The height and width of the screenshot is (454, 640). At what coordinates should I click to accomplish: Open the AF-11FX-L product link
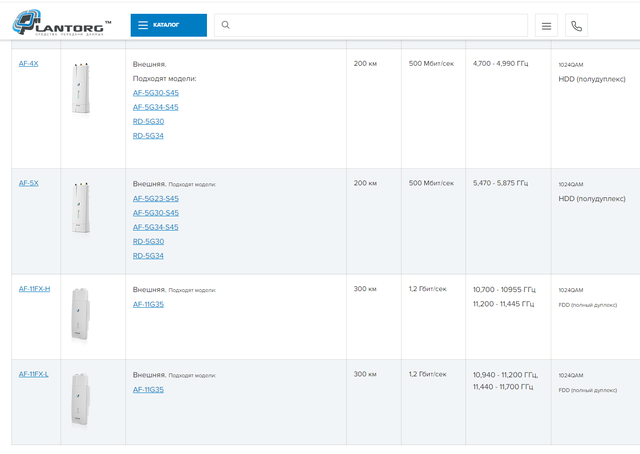(x=33, y=374)
